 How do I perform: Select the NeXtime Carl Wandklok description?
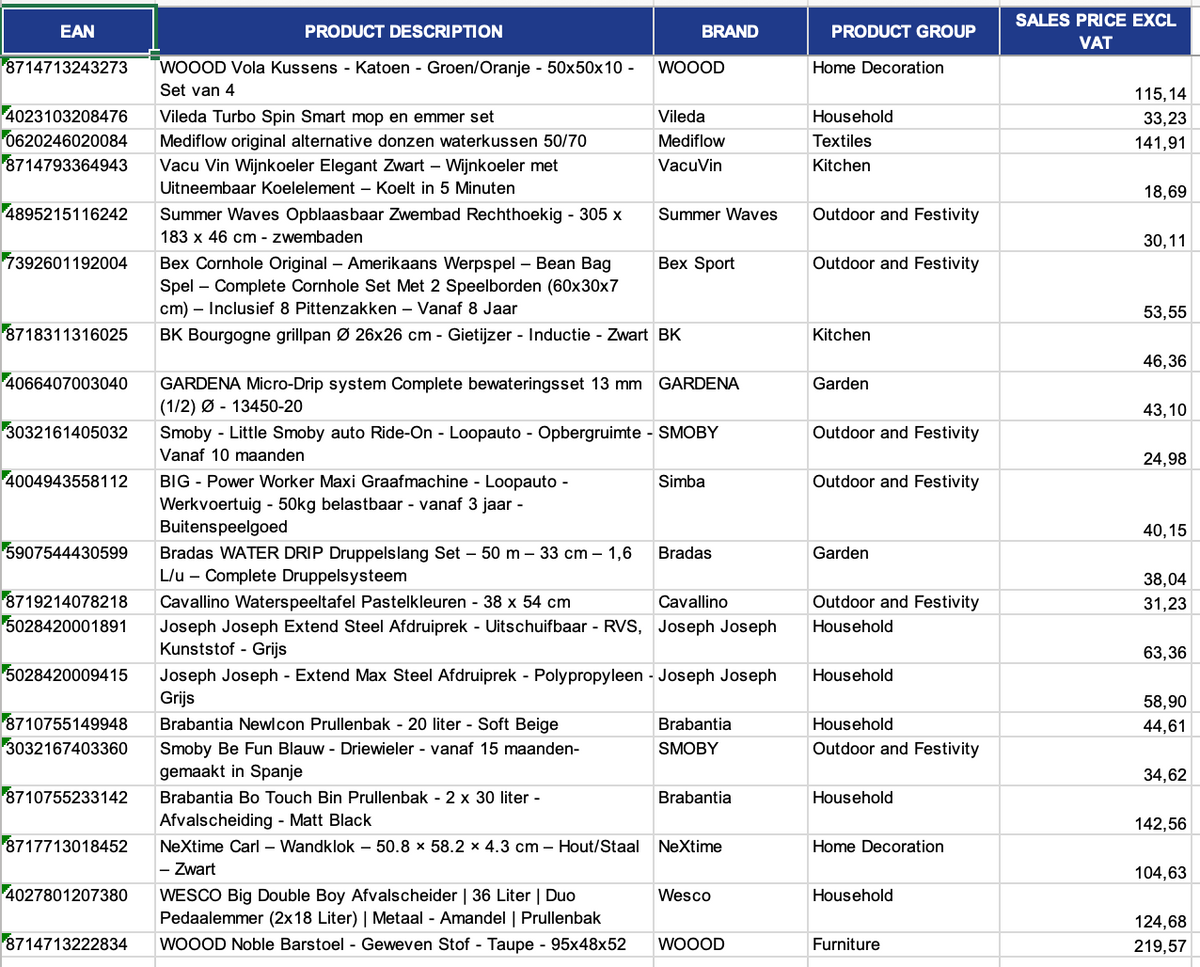point(404,858)
